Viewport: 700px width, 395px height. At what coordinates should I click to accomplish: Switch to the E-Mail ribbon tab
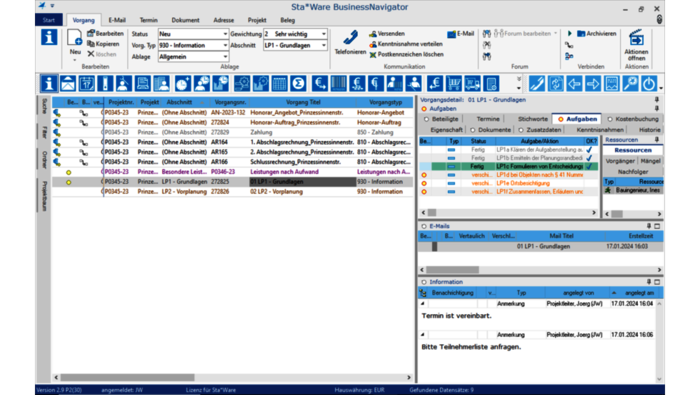coord(117,20)
